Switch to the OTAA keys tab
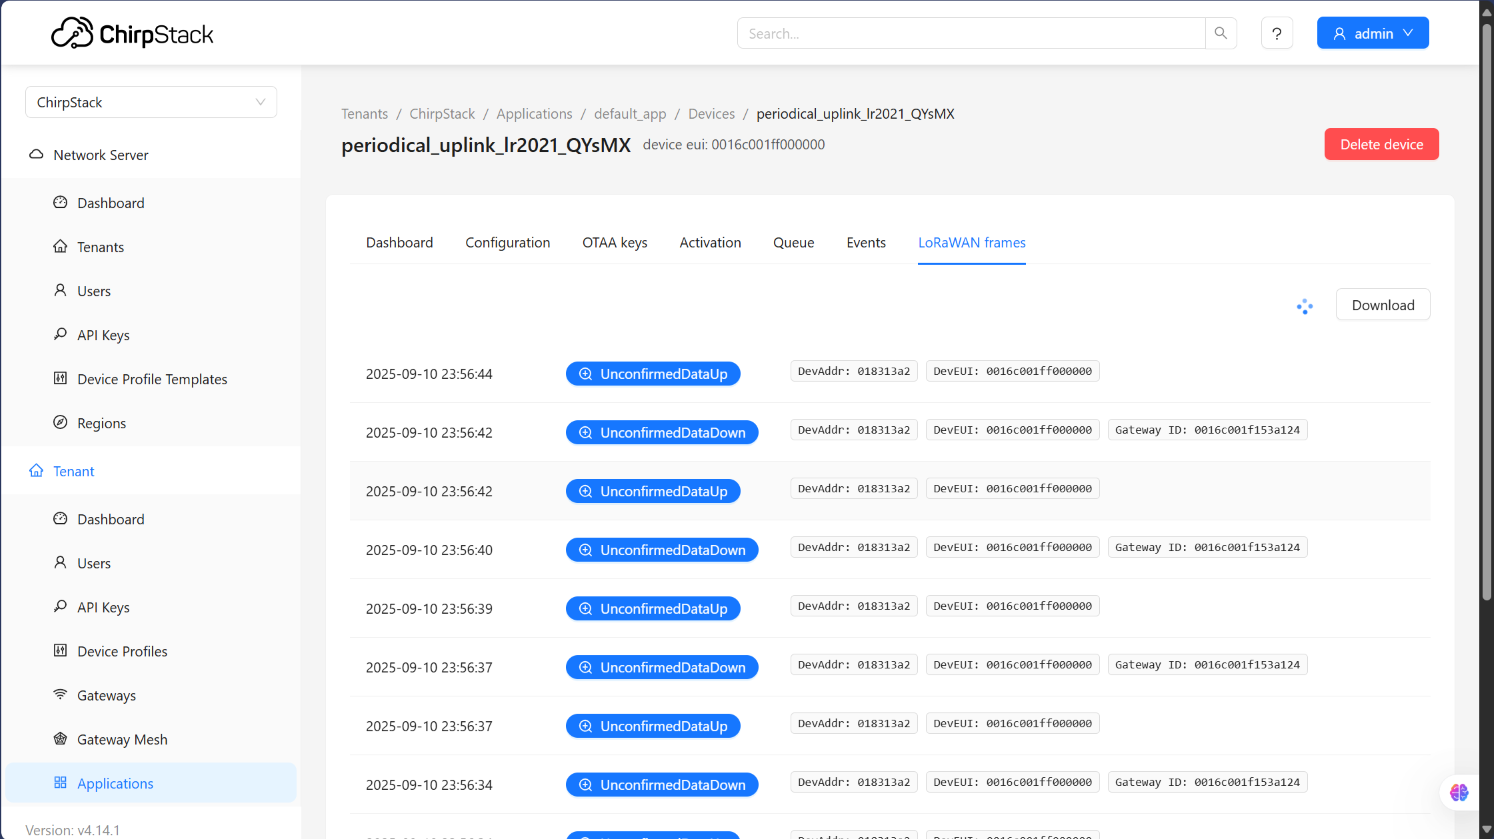This screenshot has width=1494, height=839. 615,242
